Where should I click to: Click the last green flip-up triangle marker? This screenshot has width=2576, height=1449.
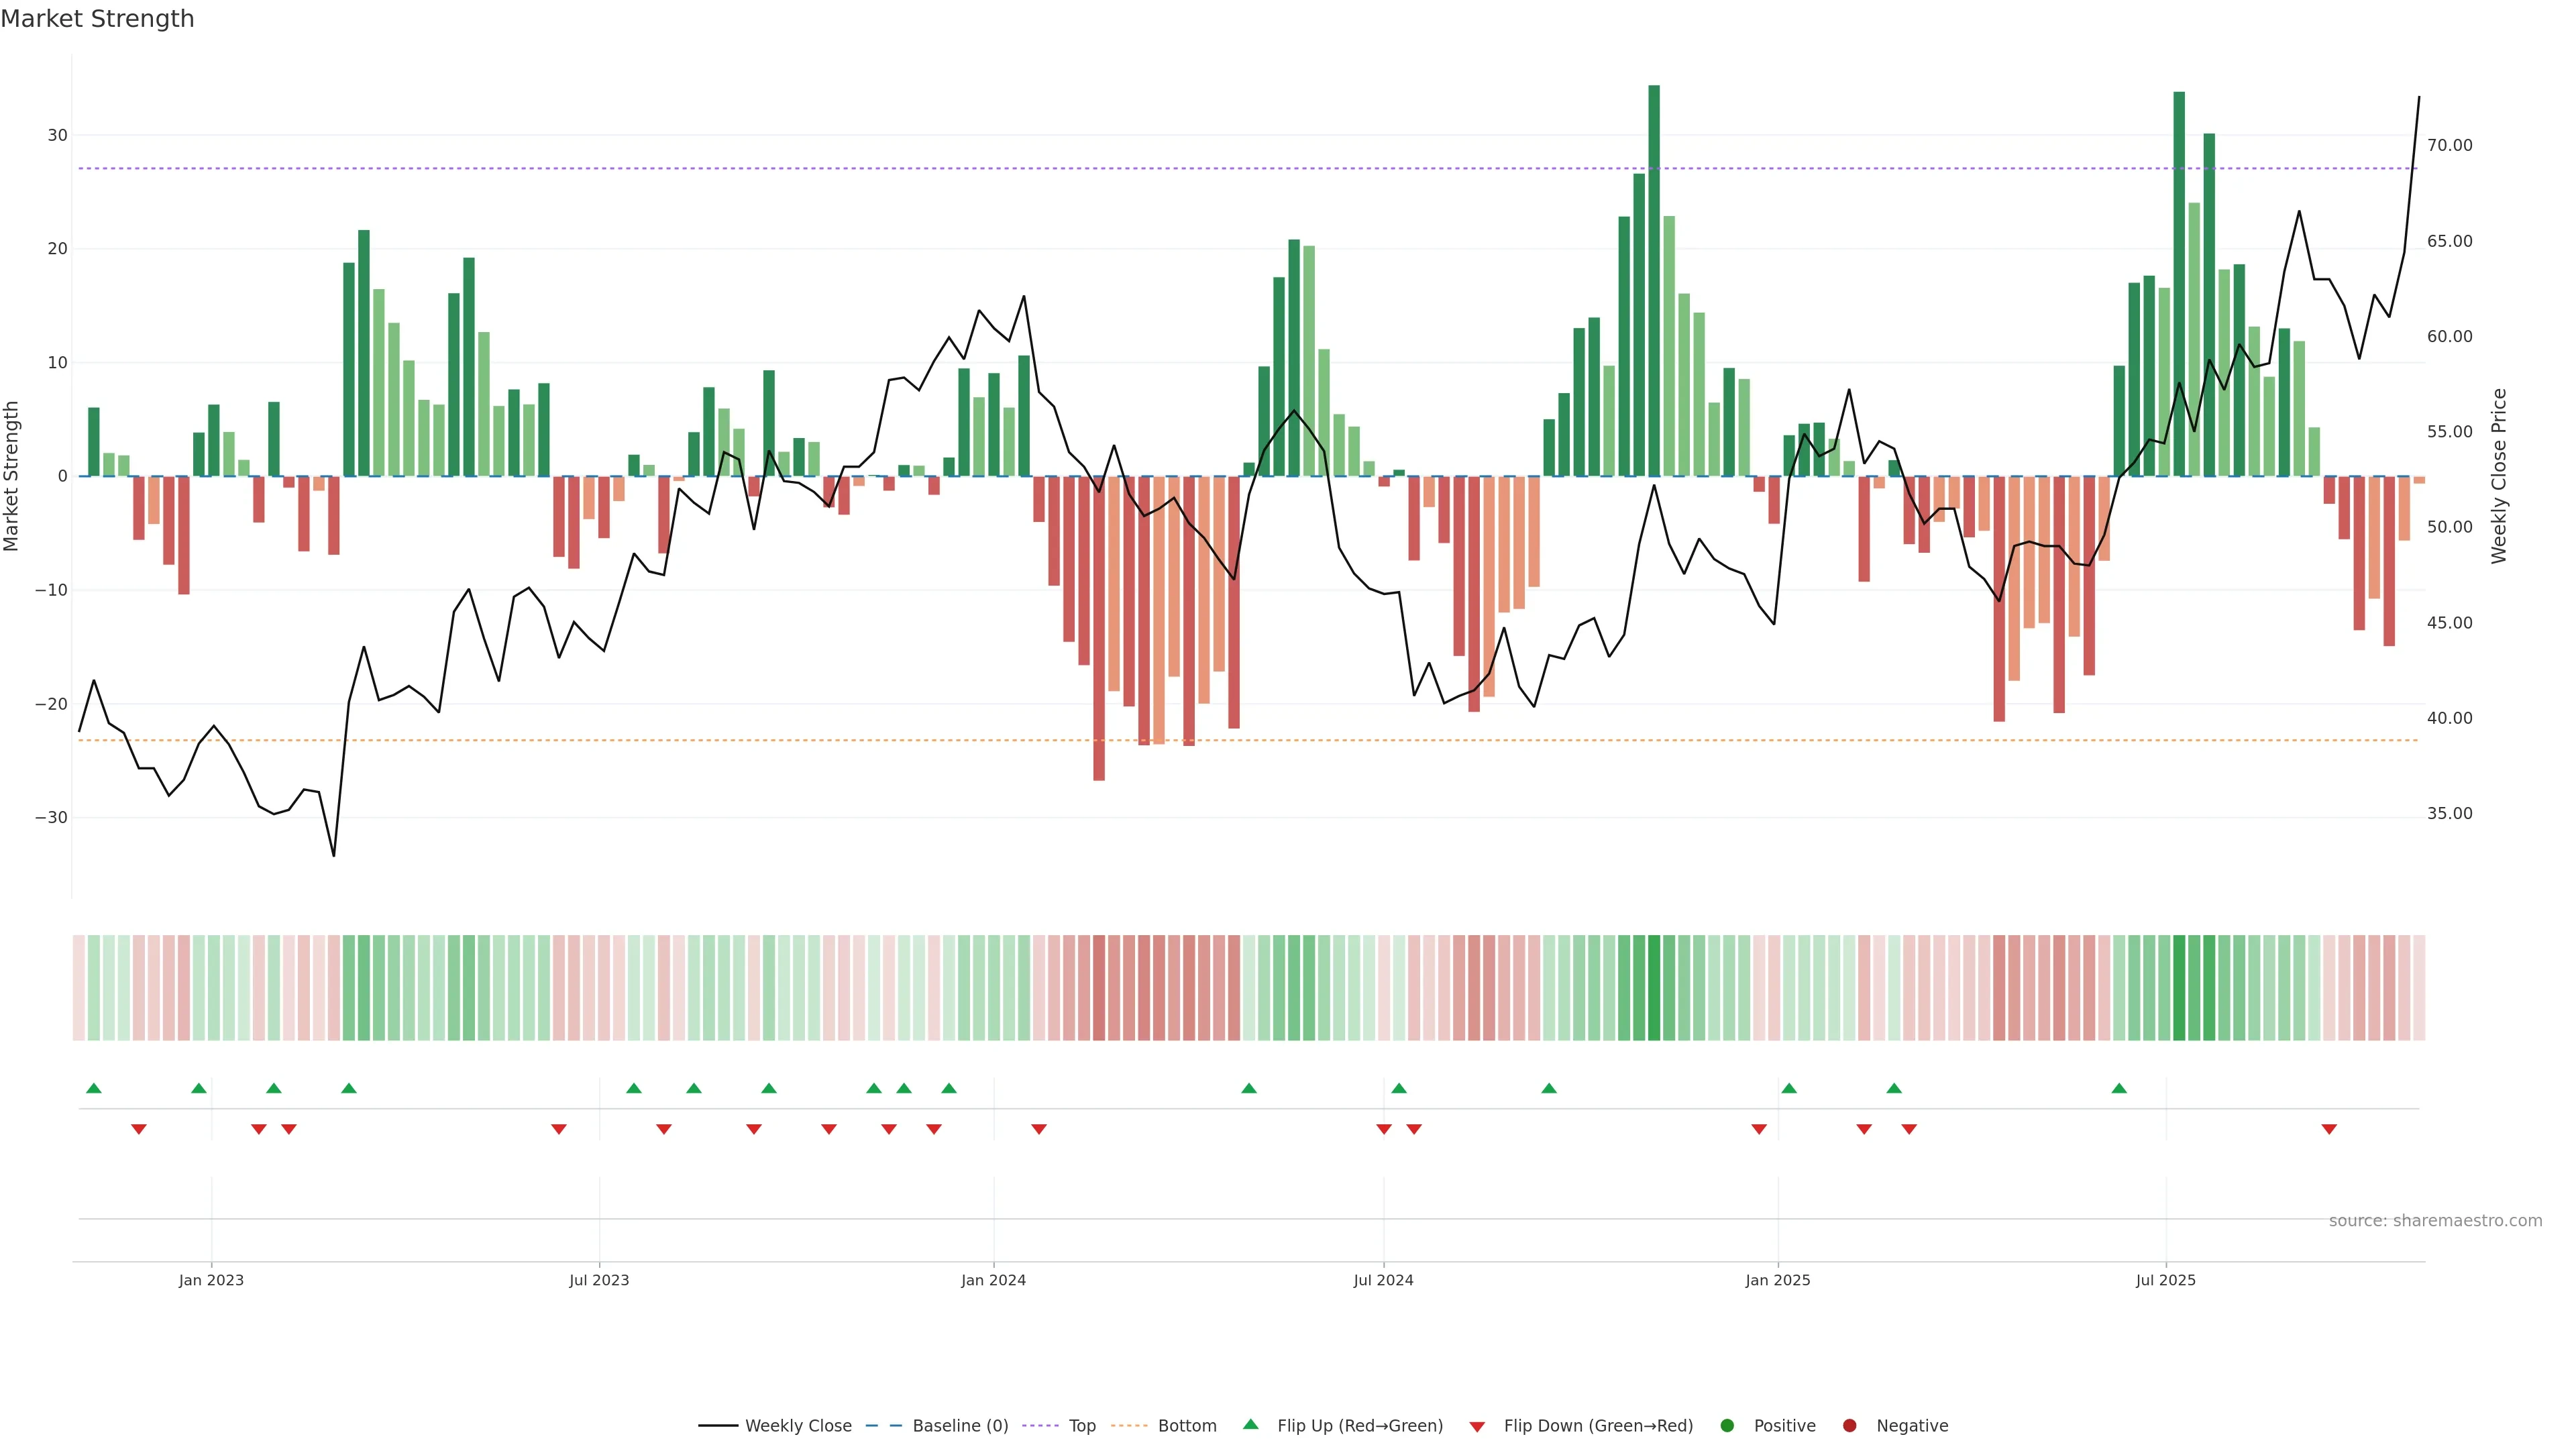click(2119, 1088)
